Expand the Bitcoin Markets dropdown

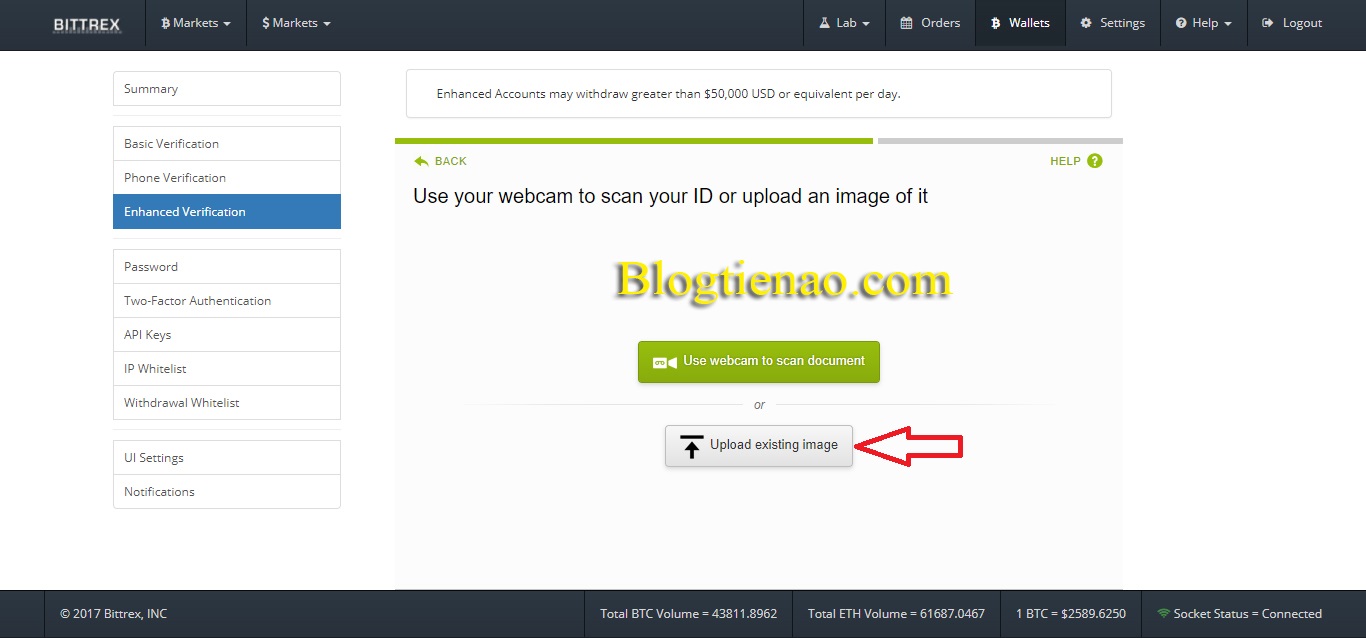click(196, 23)
